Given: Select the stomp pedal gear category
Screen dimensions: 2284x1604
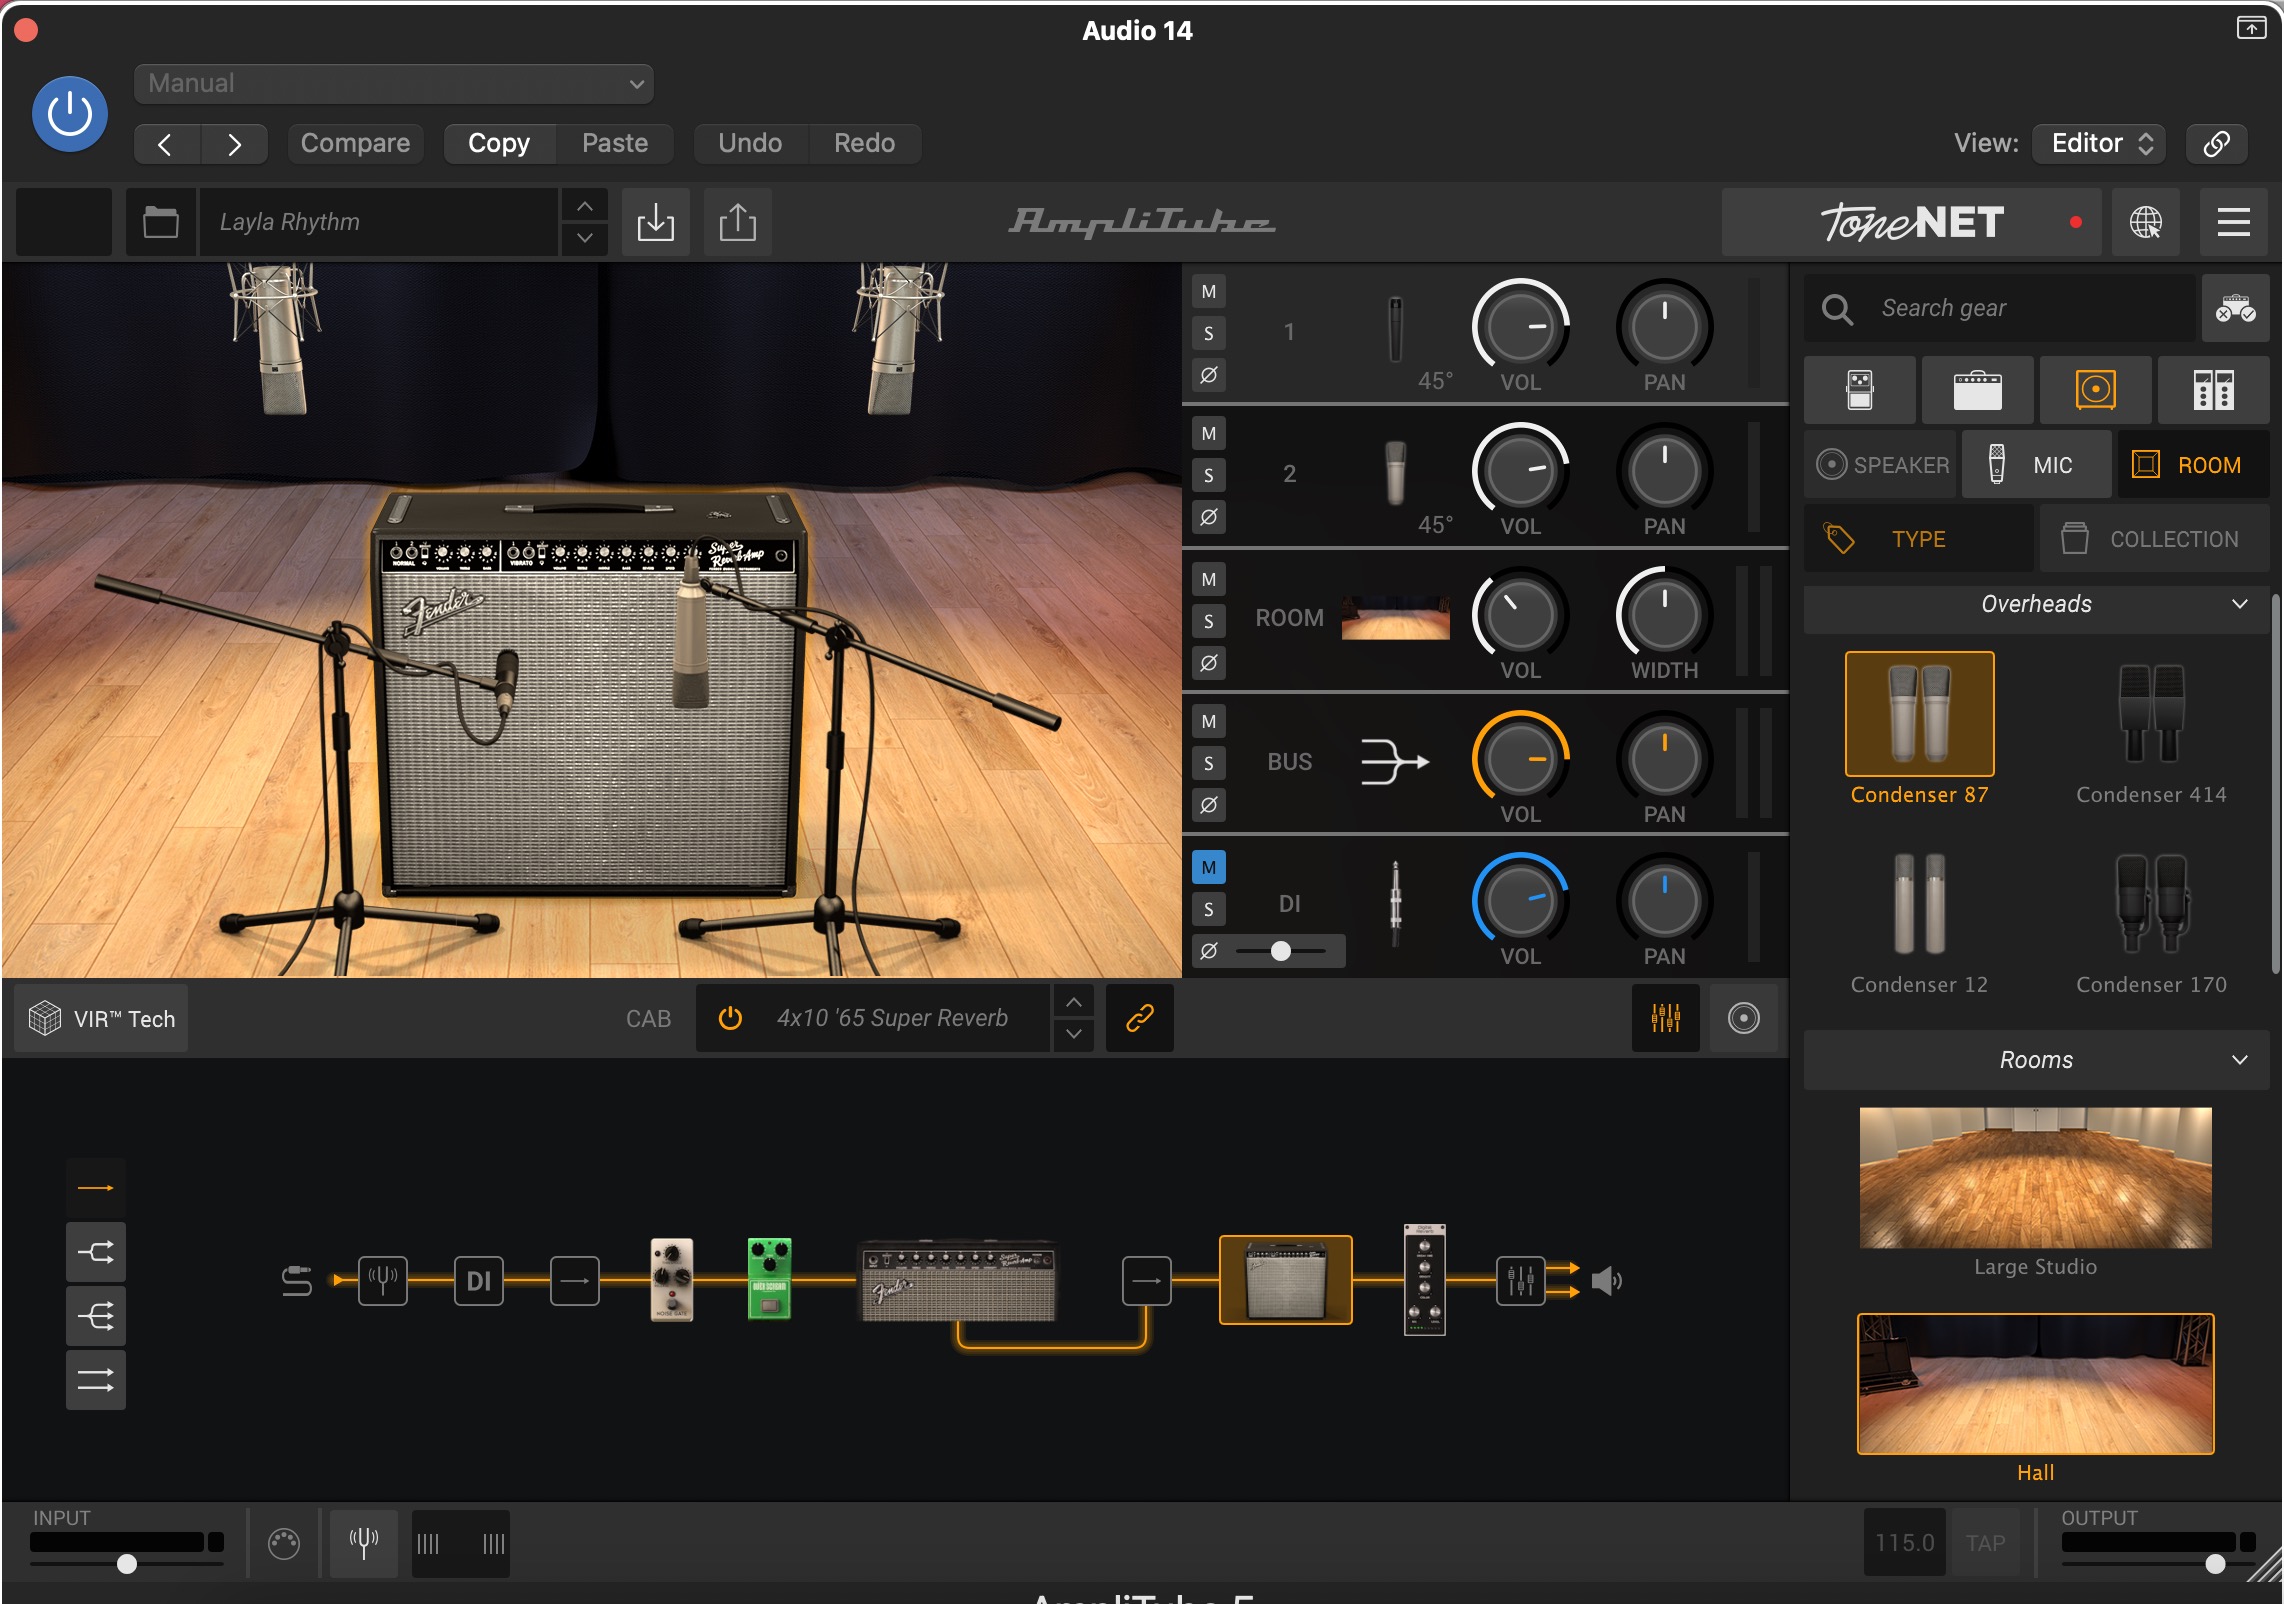Looking at the screenshot, I should tap(1860, 390).
